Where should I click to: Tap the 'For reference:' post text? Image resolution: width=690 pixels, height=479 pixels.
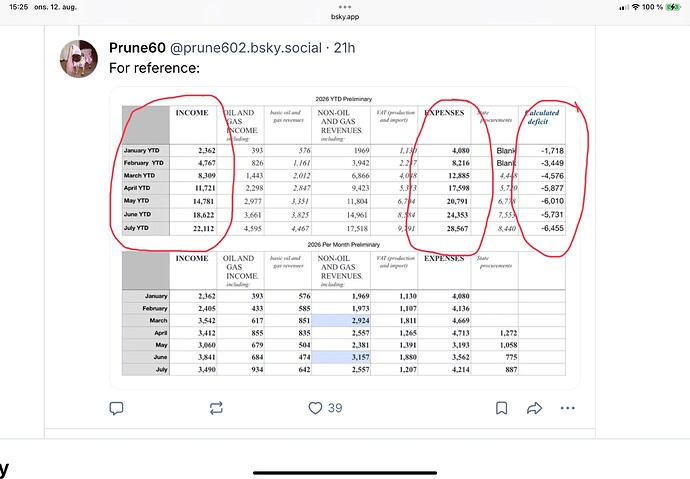click(x=154, y=68)
